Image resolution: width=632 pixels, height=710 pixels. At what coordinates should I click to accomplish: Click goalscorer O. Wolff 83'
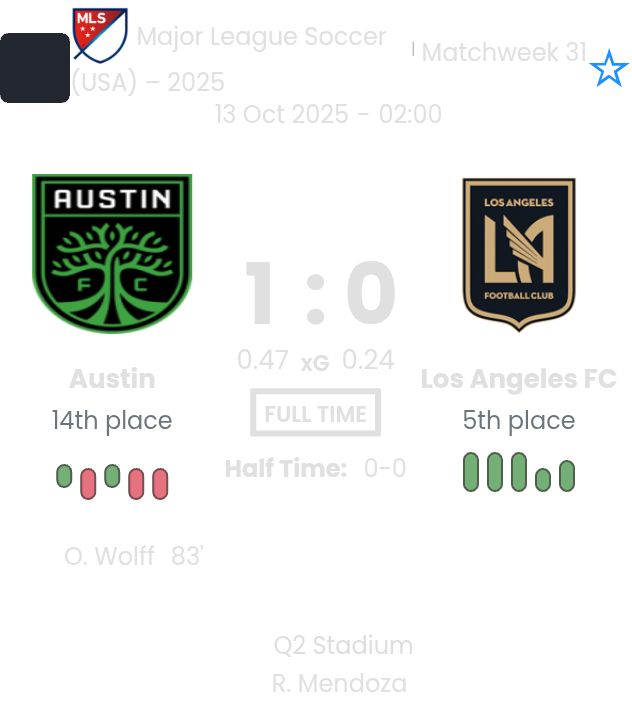pyautogui.click(x=134, y=556)
